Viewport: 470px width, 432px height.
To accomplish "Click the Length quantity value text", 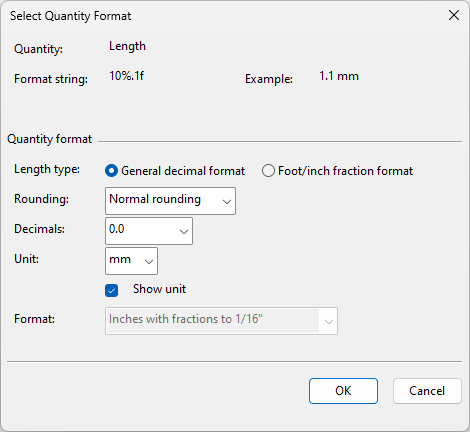I will click(127, 46).
